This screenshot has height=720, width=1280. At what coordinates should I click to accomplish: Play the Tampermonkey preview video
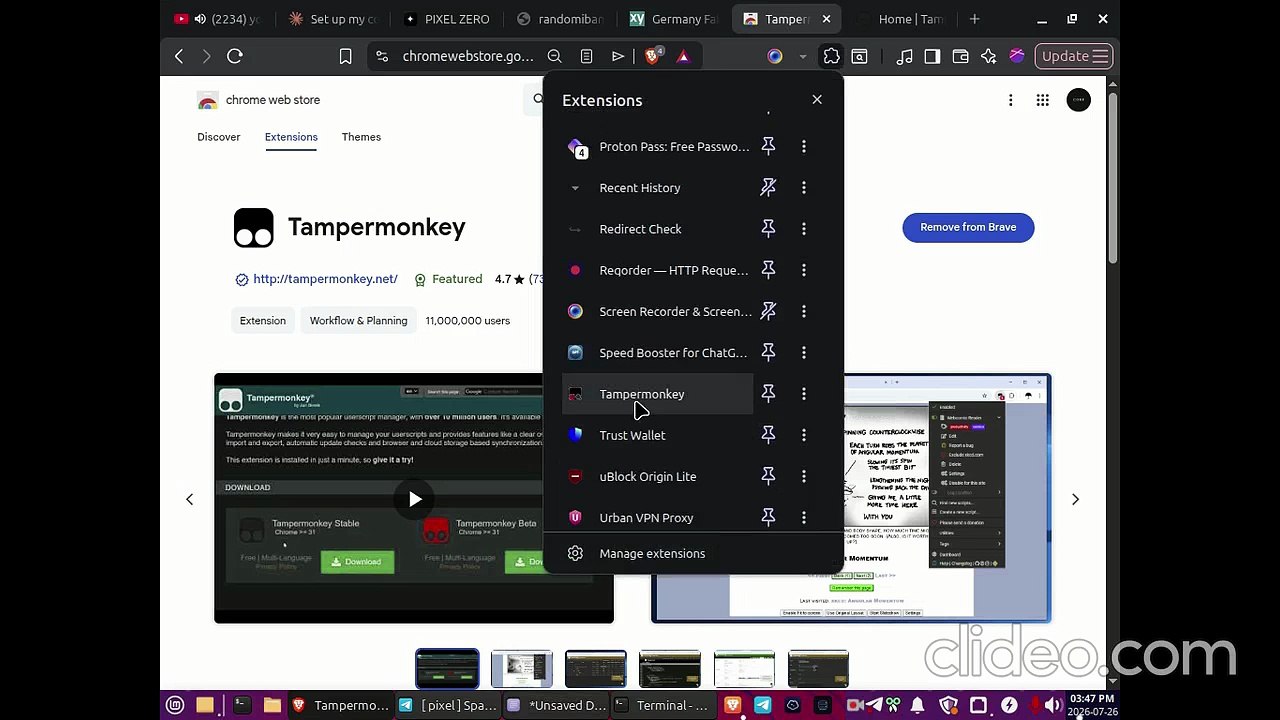click(x=415, y=499)
